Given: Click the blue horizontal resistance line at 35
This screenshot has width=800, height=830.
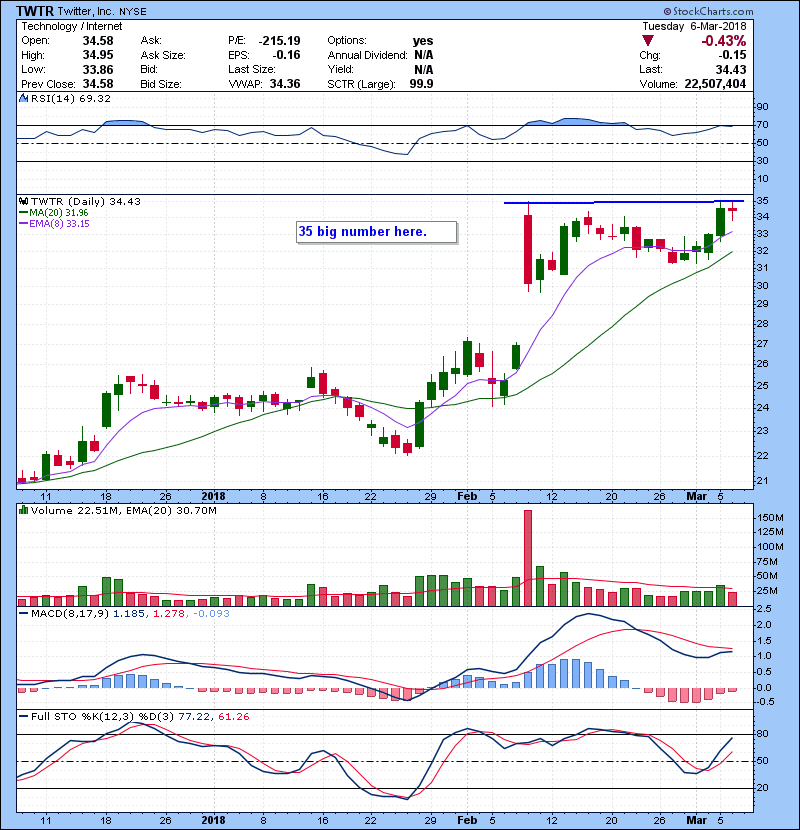Looking at the screenshot, I should [x=624, y=202].
